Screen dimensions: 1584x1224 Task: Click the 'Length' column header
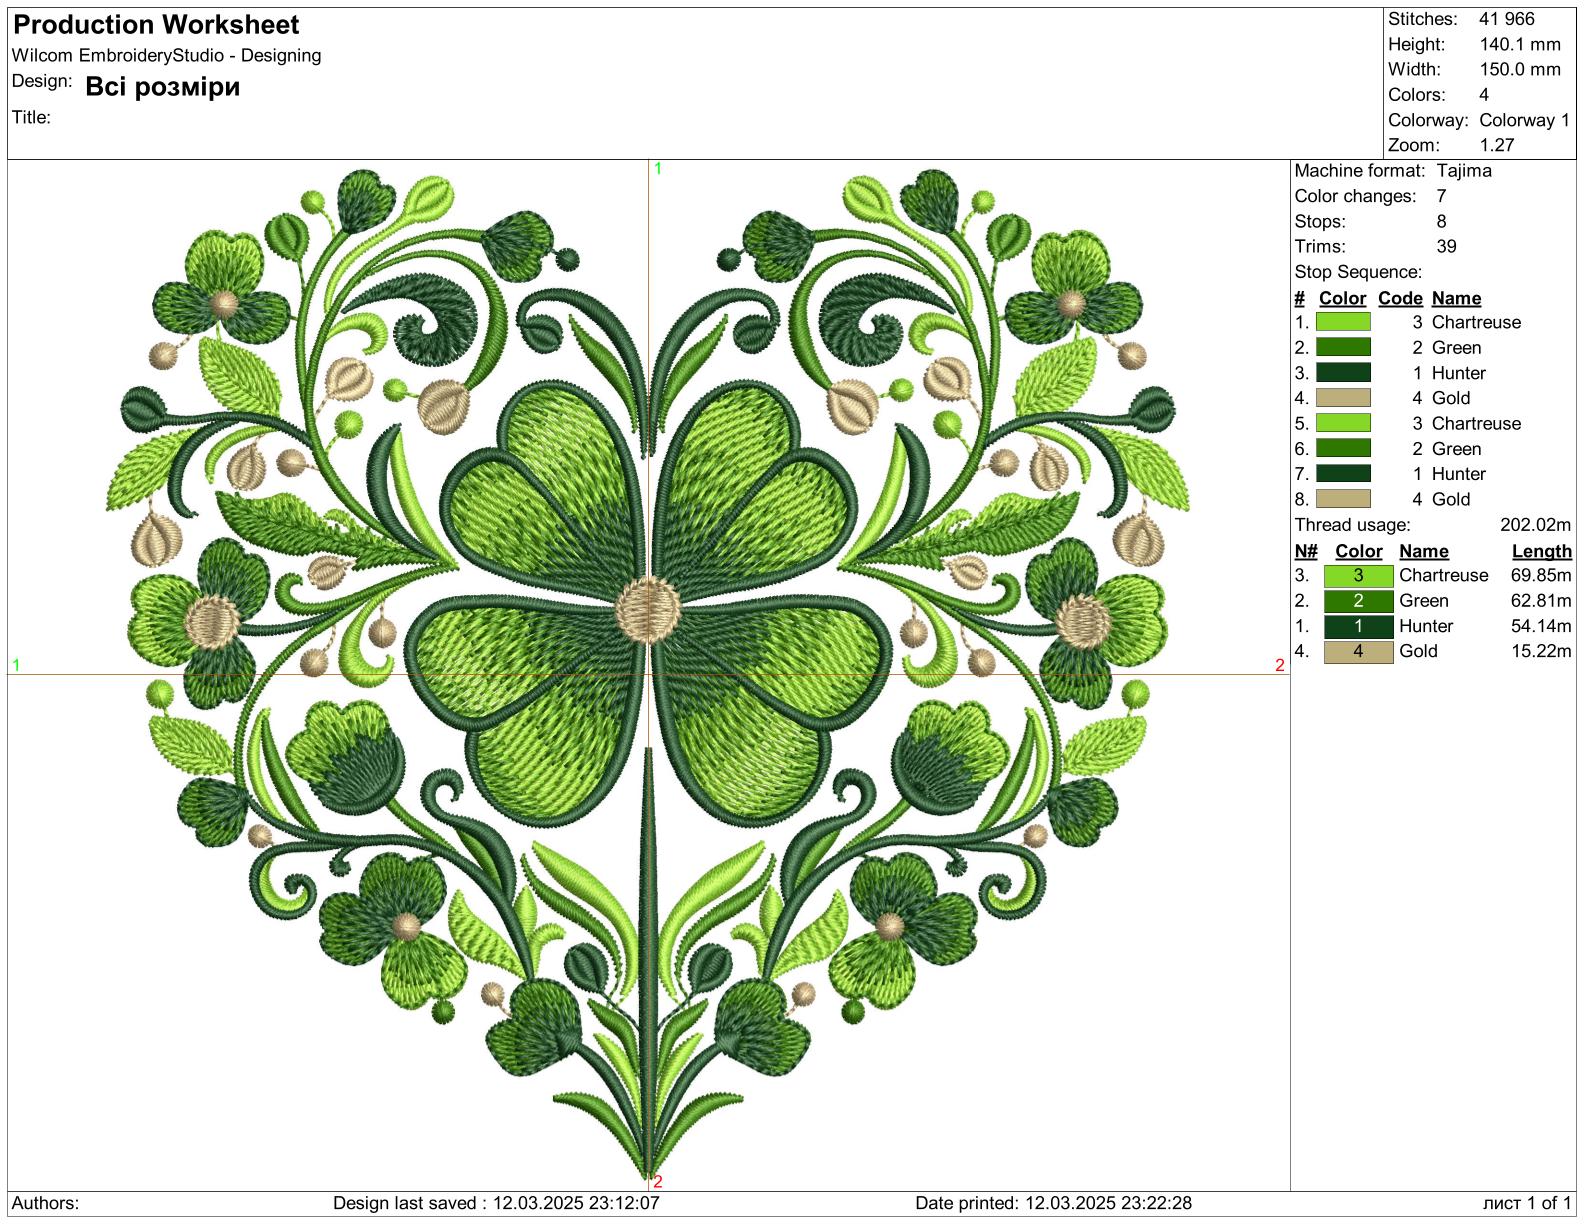point(1542,551)
